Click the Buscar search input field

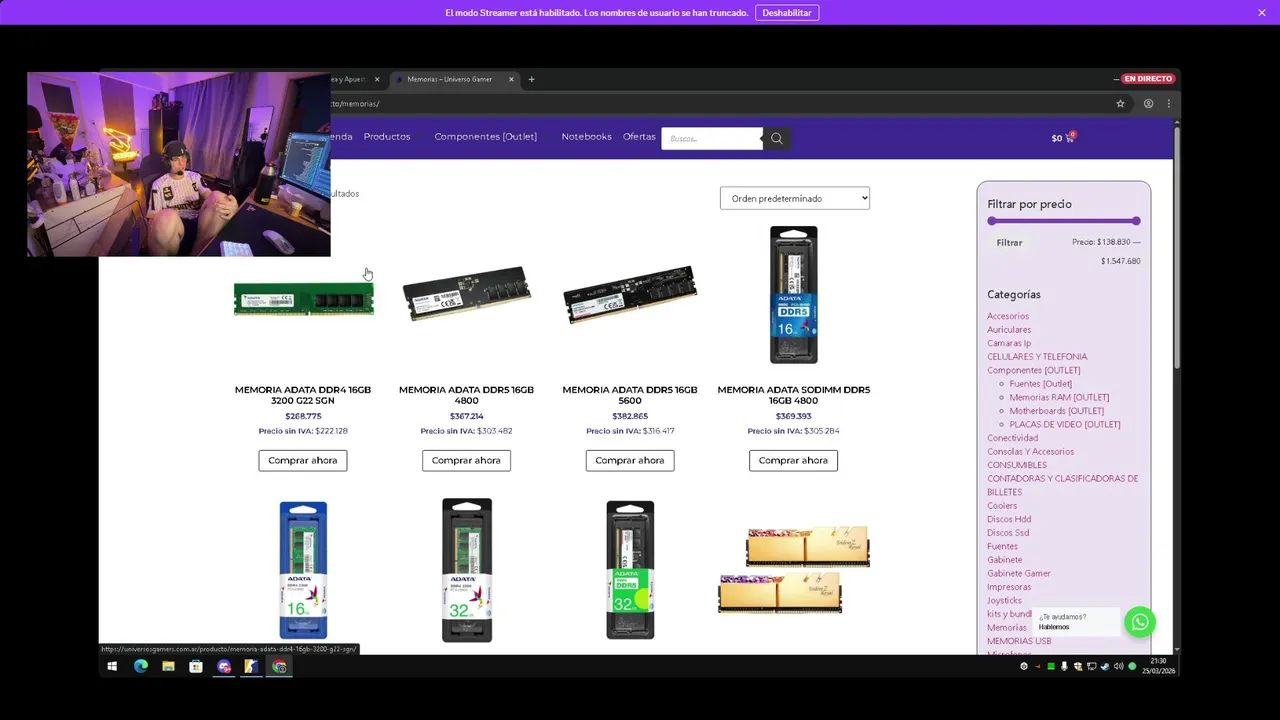click(x=712, y=138)
